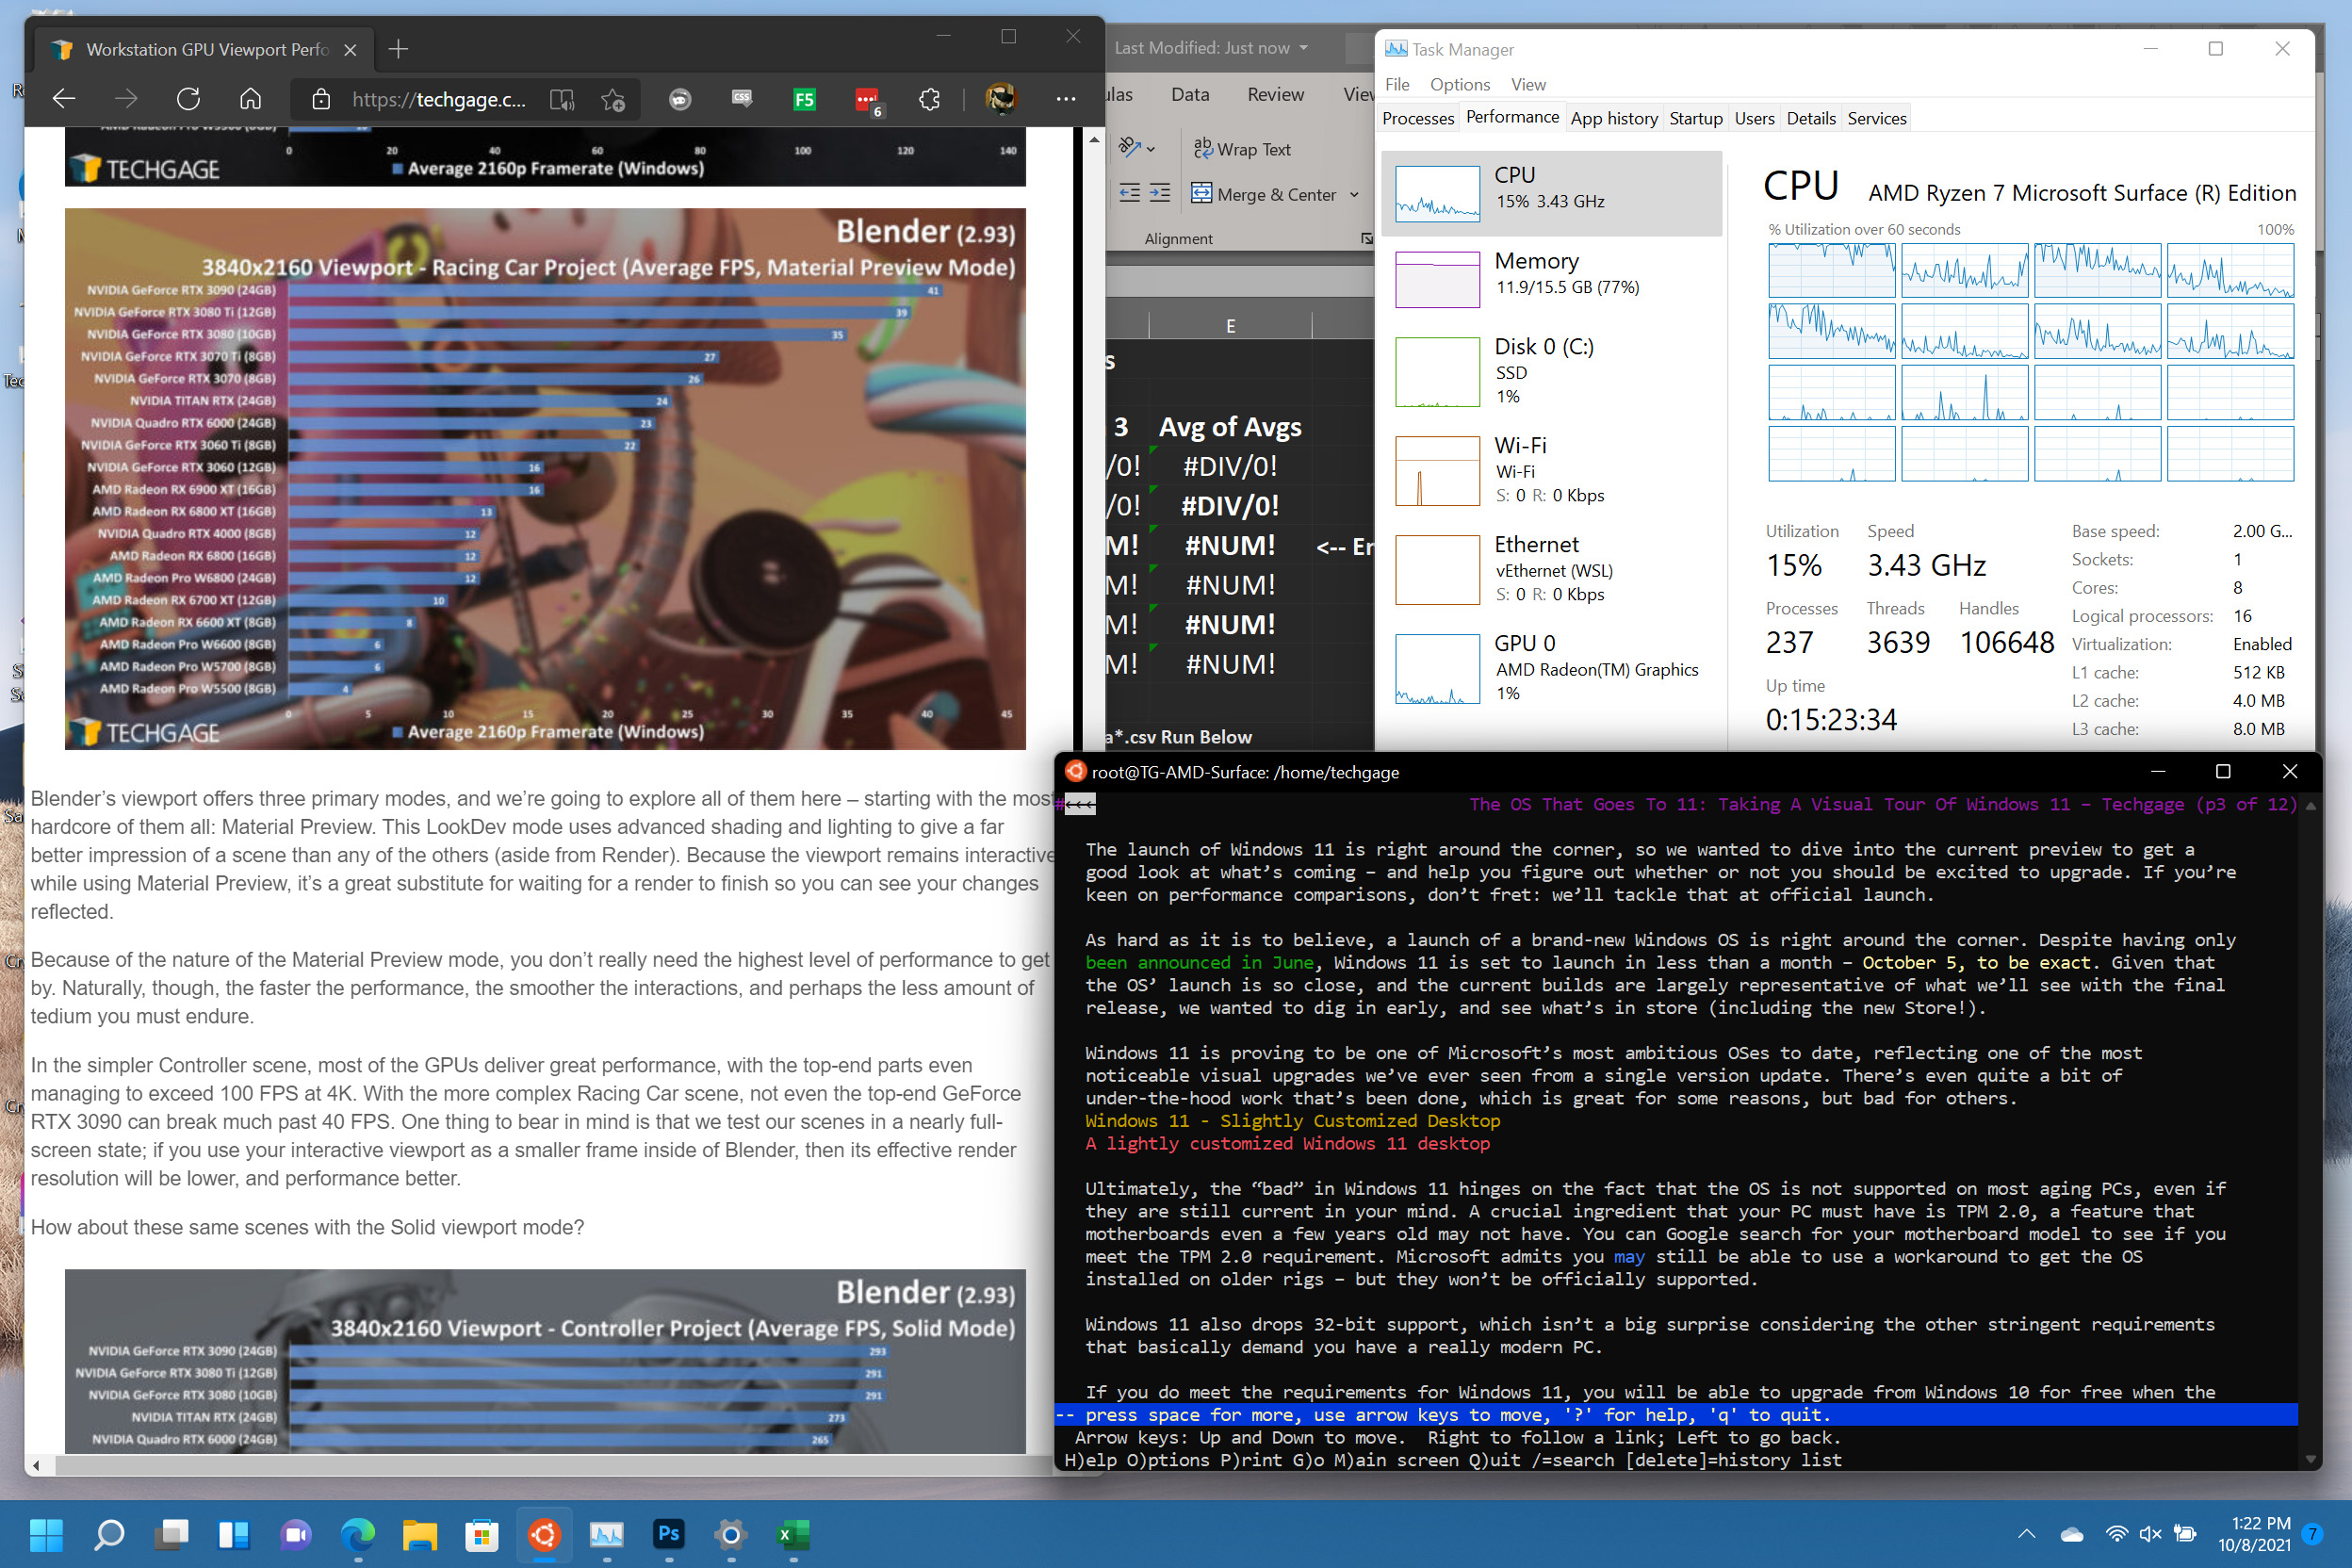The height and width of the screenshot is (1568, 2352).
Task: Click the Edge address bar URL
Action: [x=438, y=99]
